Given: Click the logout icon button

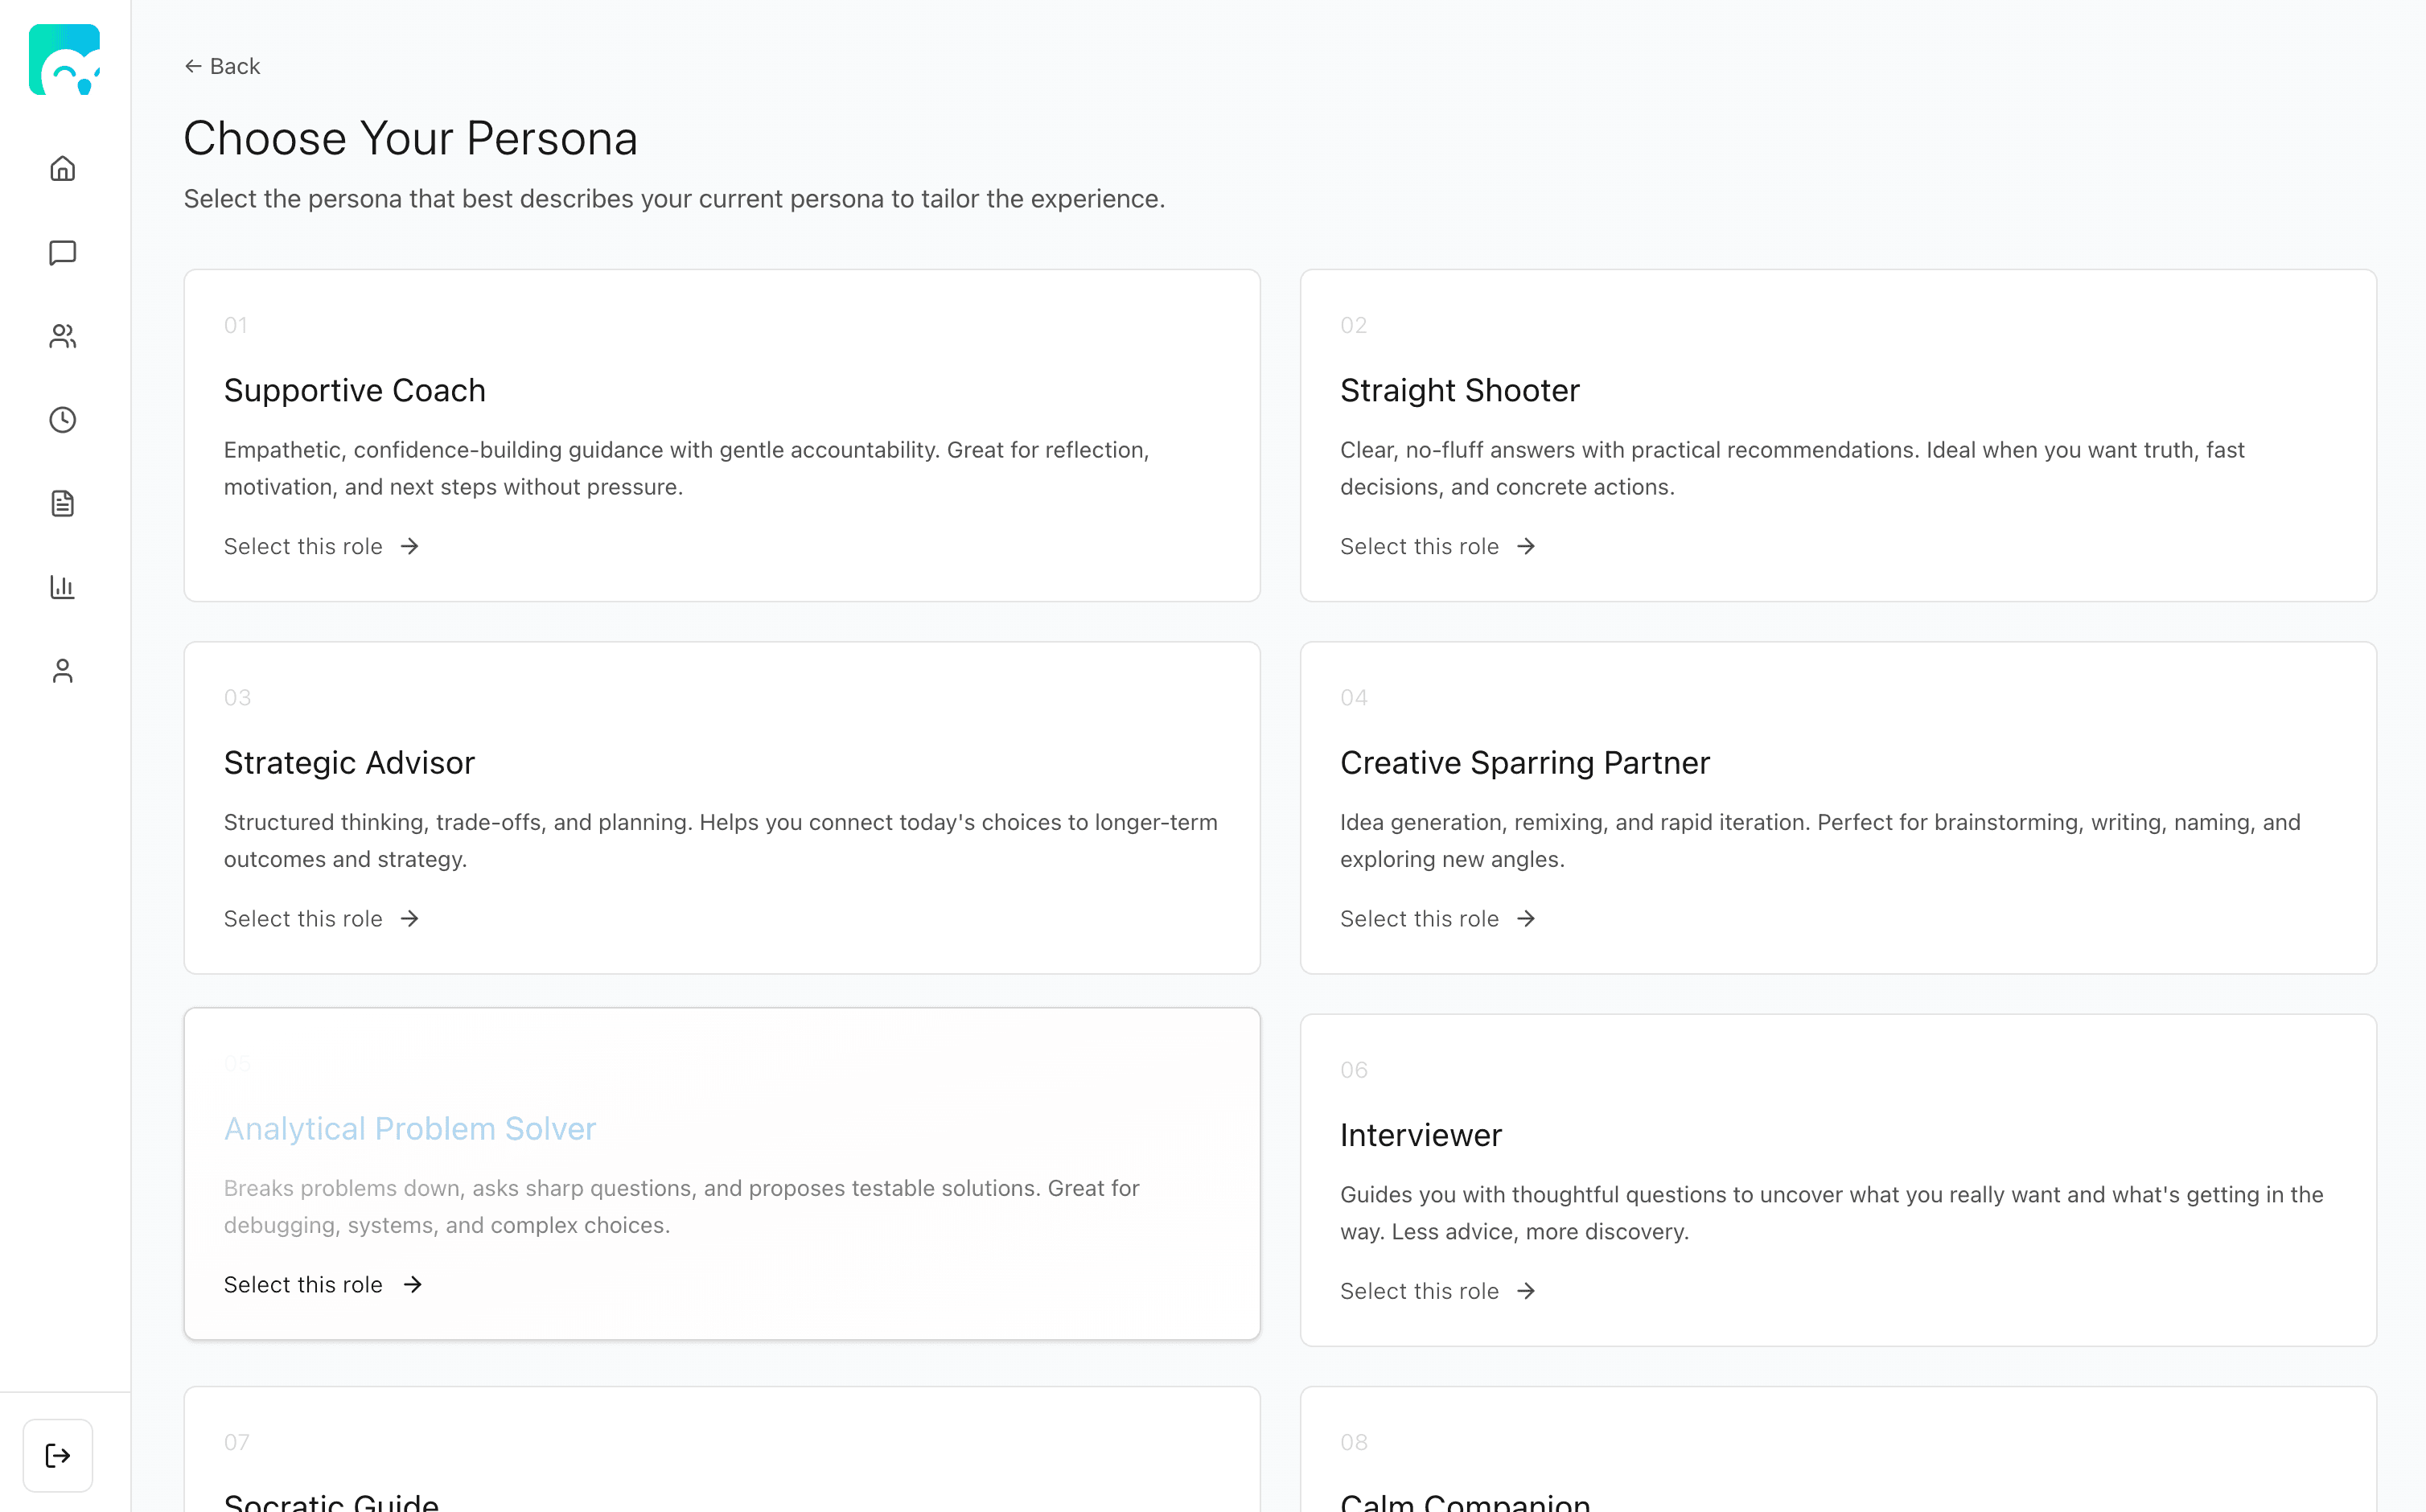Looking at the screenshot, I should click(58, 1455).
